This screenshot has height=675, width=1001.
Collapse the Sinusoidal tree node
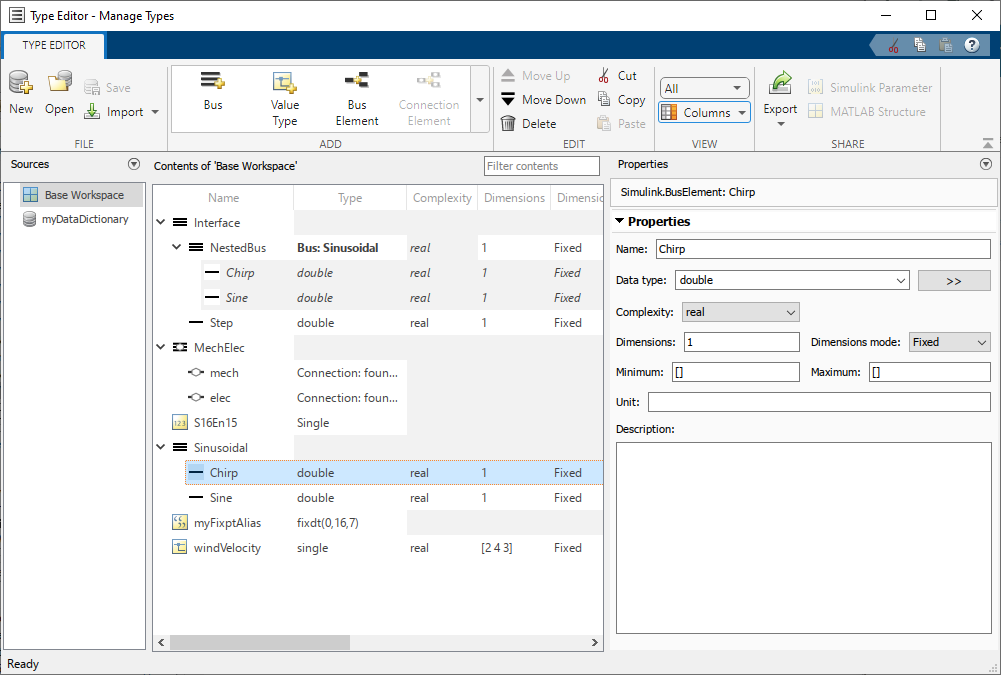[161, 448]
